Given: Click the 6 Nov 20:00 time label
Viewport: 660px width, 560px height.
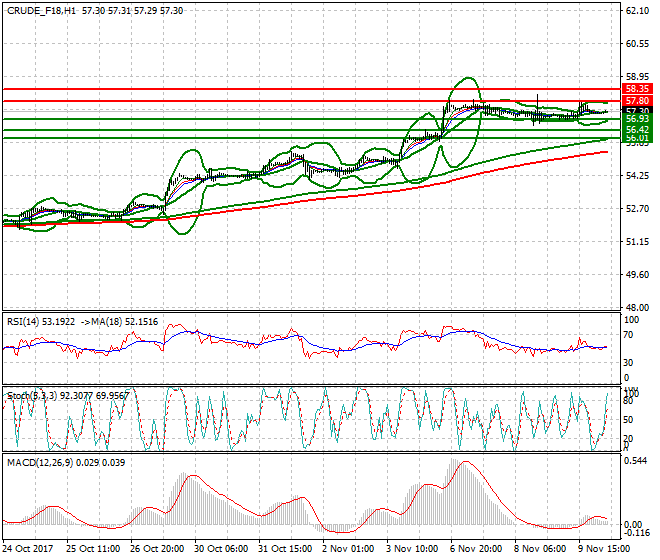Looking at the screenshot, I should click(476, 549).
